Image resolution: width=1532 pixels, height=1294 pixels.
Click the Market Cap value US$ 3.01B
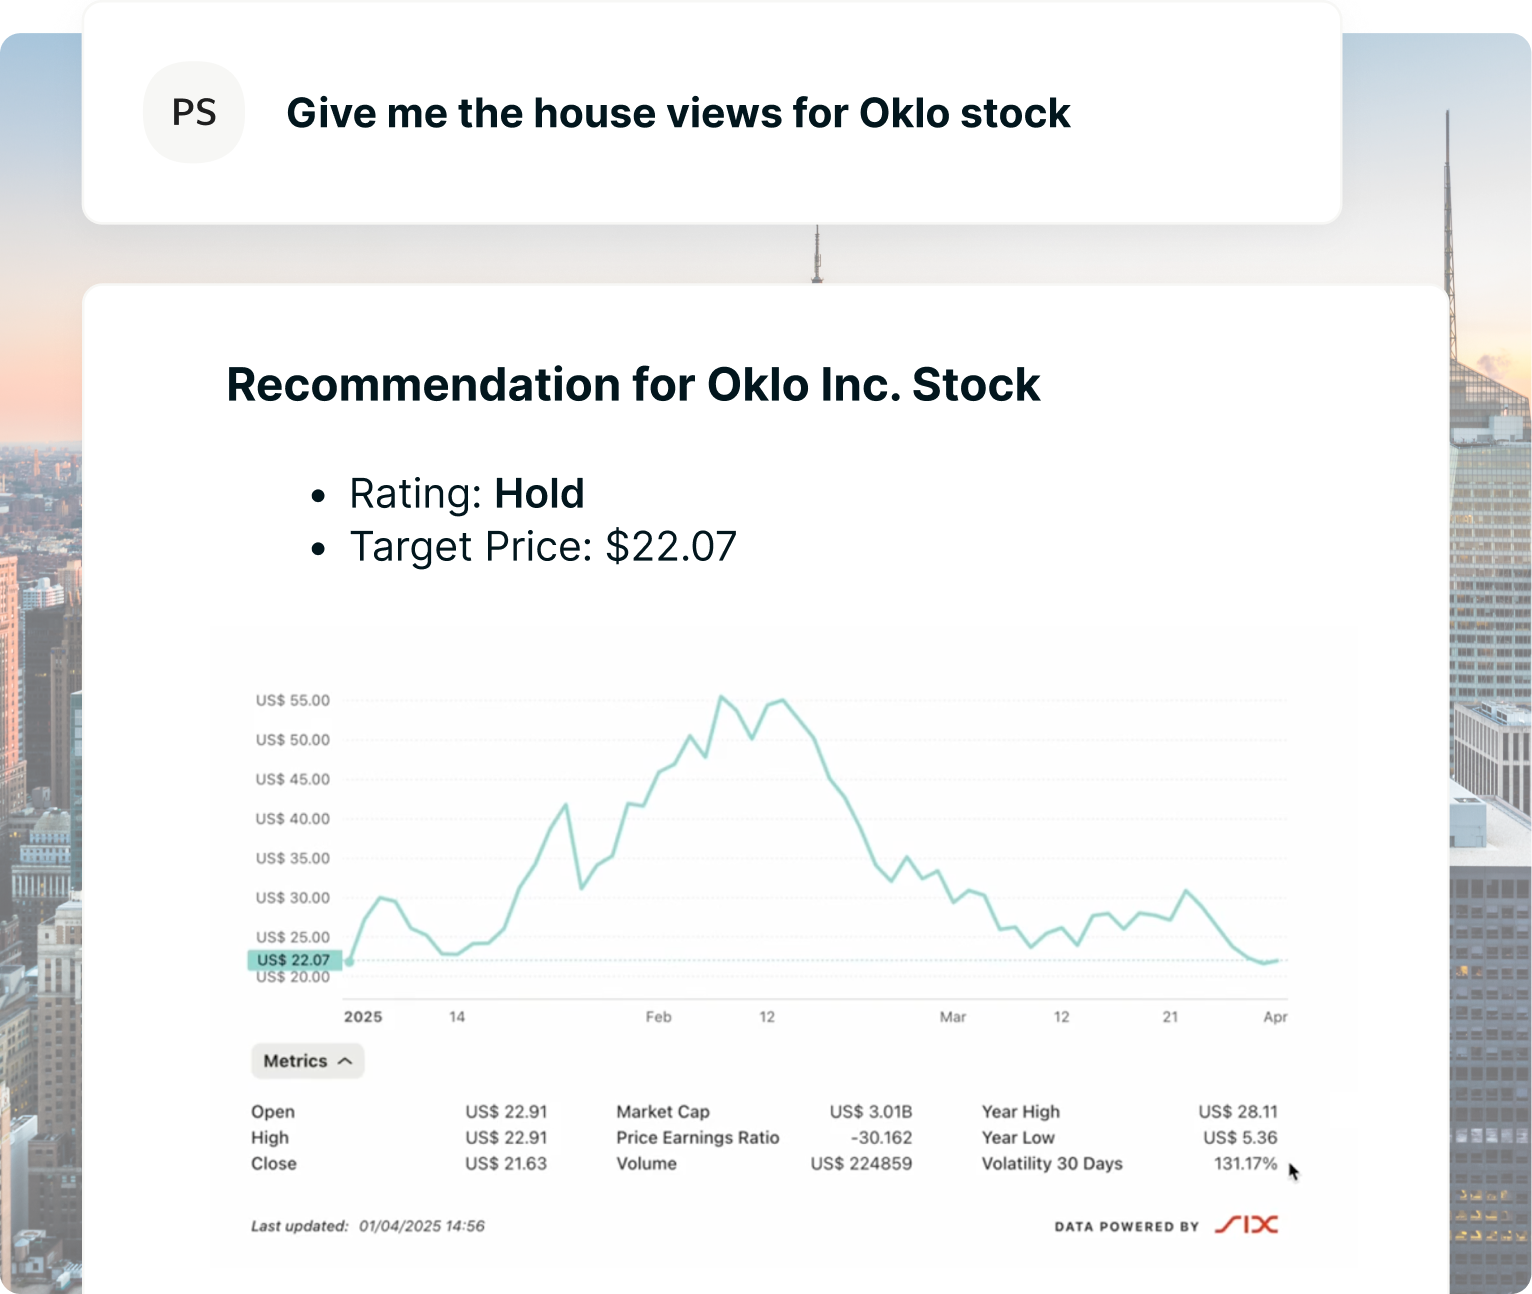click(871, 1112)
